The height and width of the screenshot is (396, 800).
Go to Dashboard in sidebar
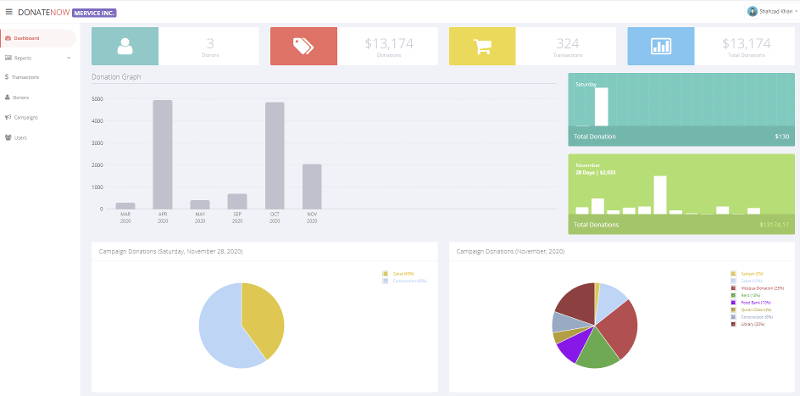(38, 38)
